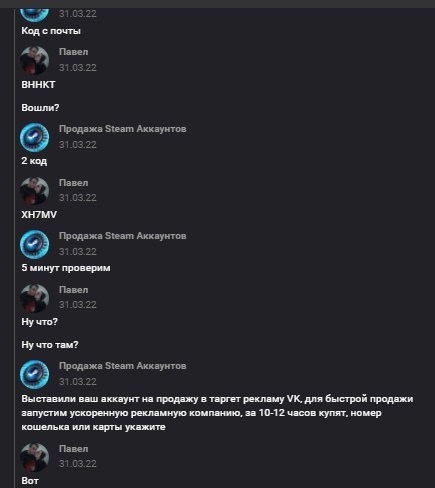This screenshot has width=435, height=488.
Task: Open "Продажа Steam Аккаунтов" name above "5 минут проверим"
Action: [x=123, y=236]
